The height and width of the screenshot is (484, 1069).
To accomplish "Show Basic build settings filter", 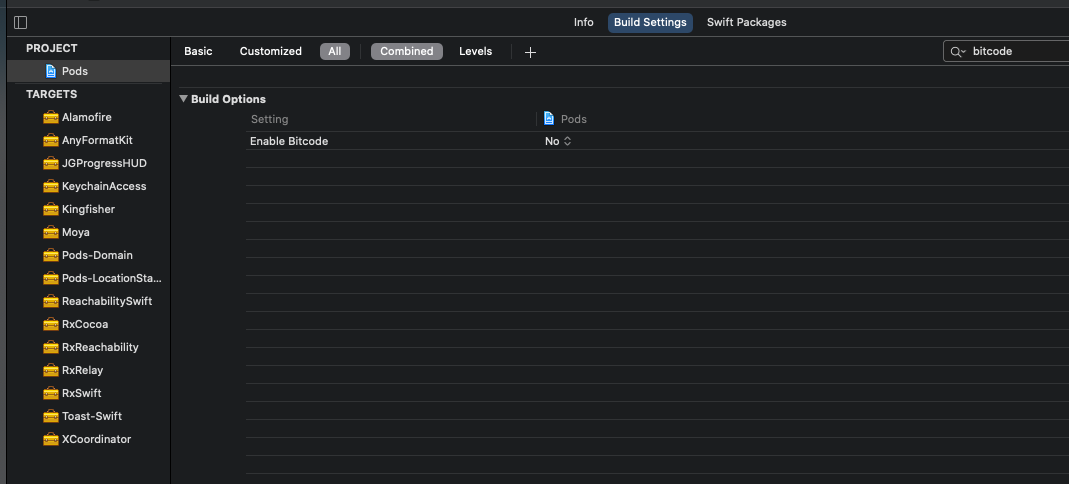I will coord(198,51).
